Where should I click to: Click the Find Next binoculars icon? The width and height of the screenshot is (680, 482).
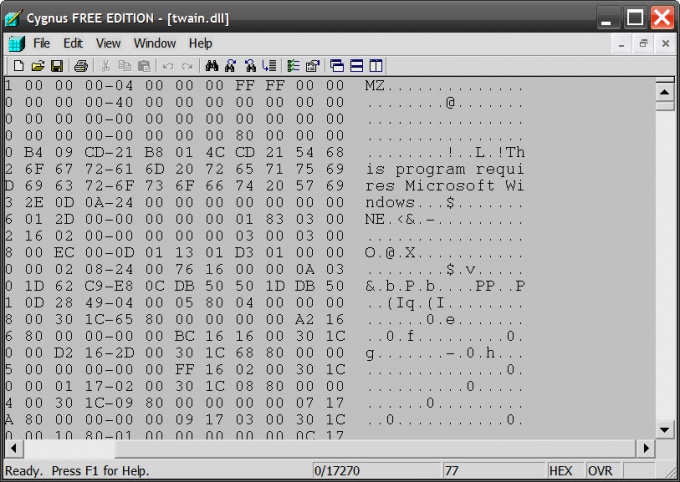pos(231,66)
